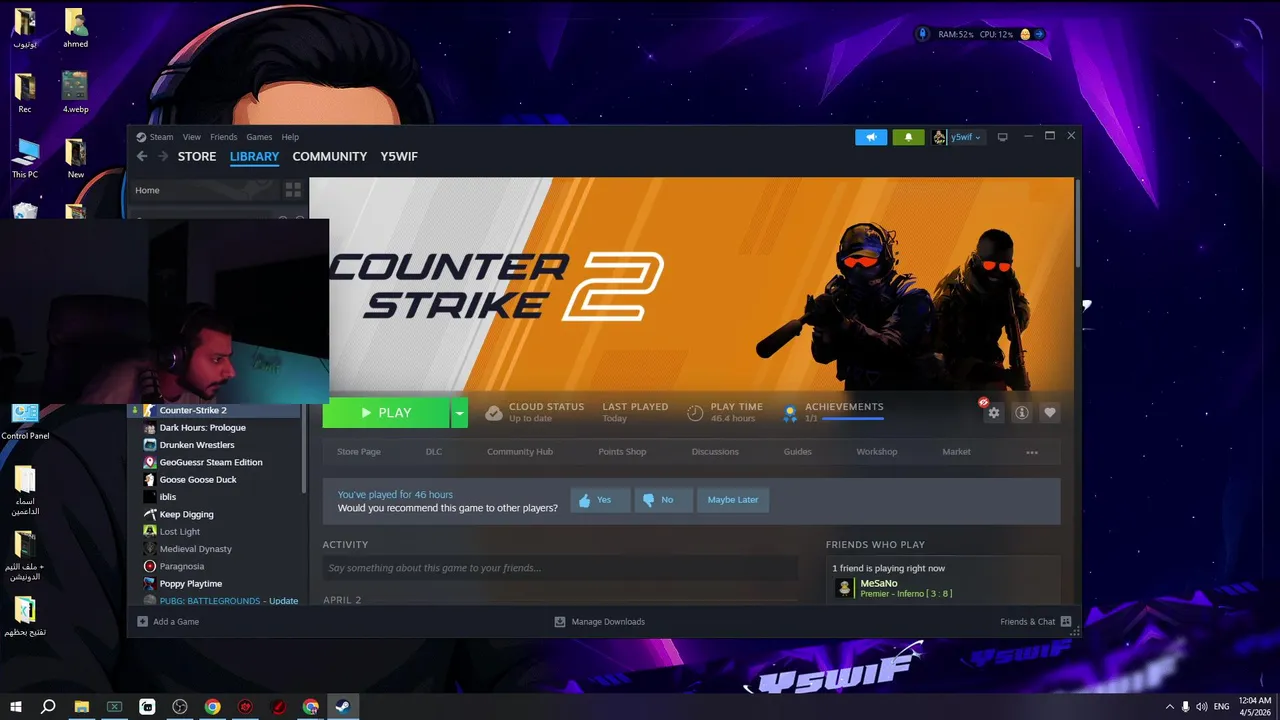Switch to the STORE tab

click(x=197, y=156)
